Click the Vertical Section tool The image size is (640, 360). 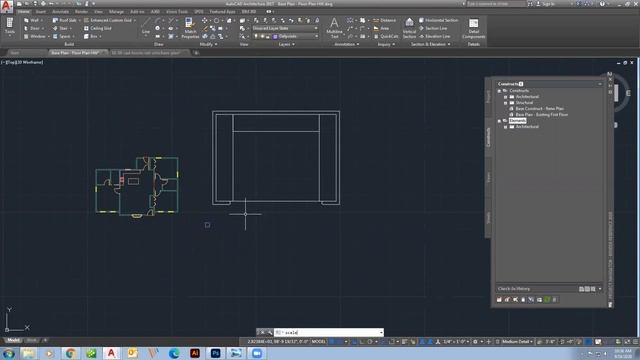[409, 28]
